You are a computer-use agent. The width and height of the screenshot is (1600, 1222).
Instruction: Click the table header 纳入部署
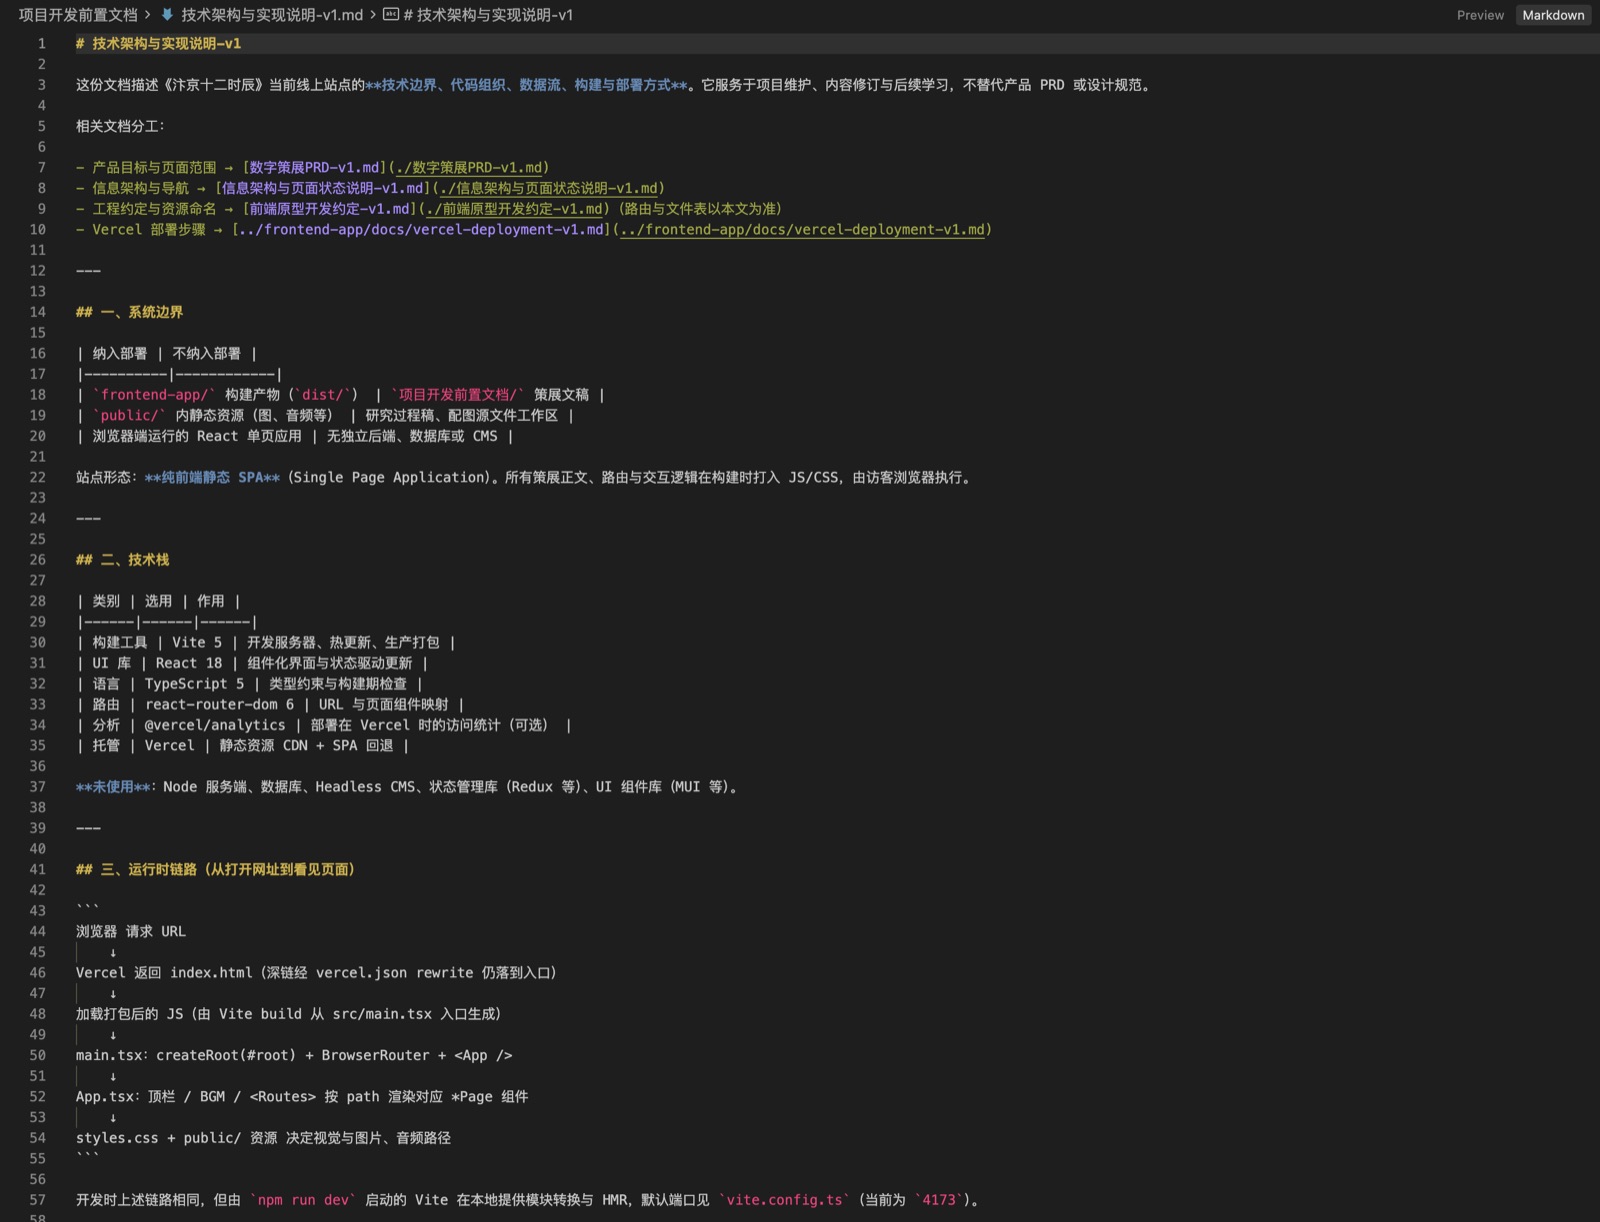[x=120, y=353]
